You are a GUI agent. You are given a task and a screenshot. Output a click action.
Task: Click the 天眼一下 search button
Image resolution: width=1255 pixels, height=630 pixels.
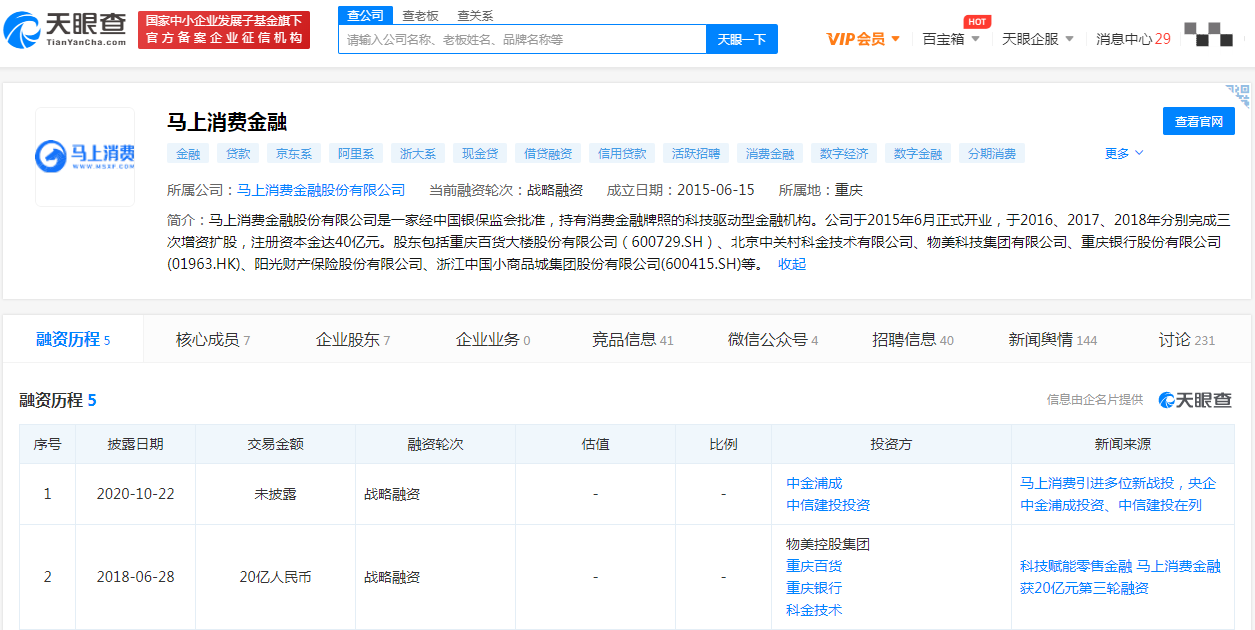coord(742,39)
